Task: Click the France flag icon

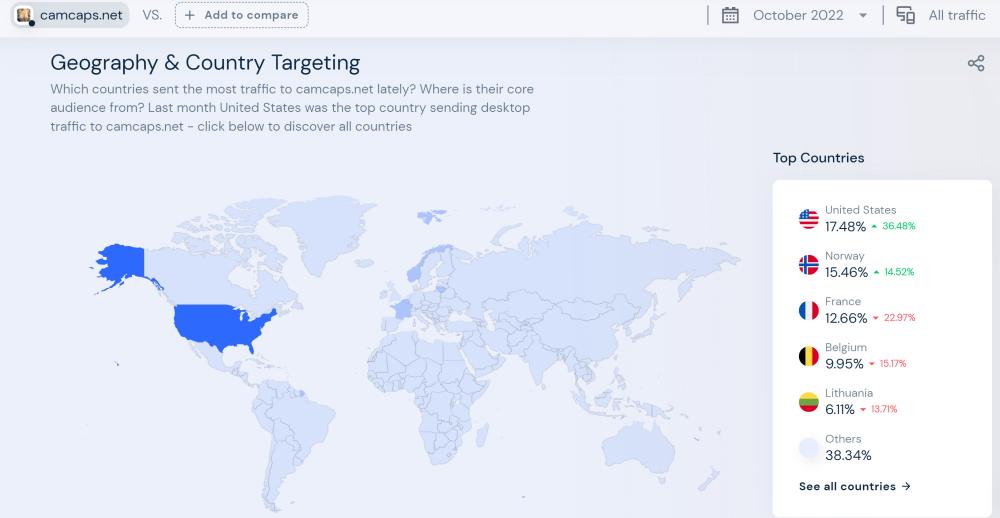Action: click(809, 311)
